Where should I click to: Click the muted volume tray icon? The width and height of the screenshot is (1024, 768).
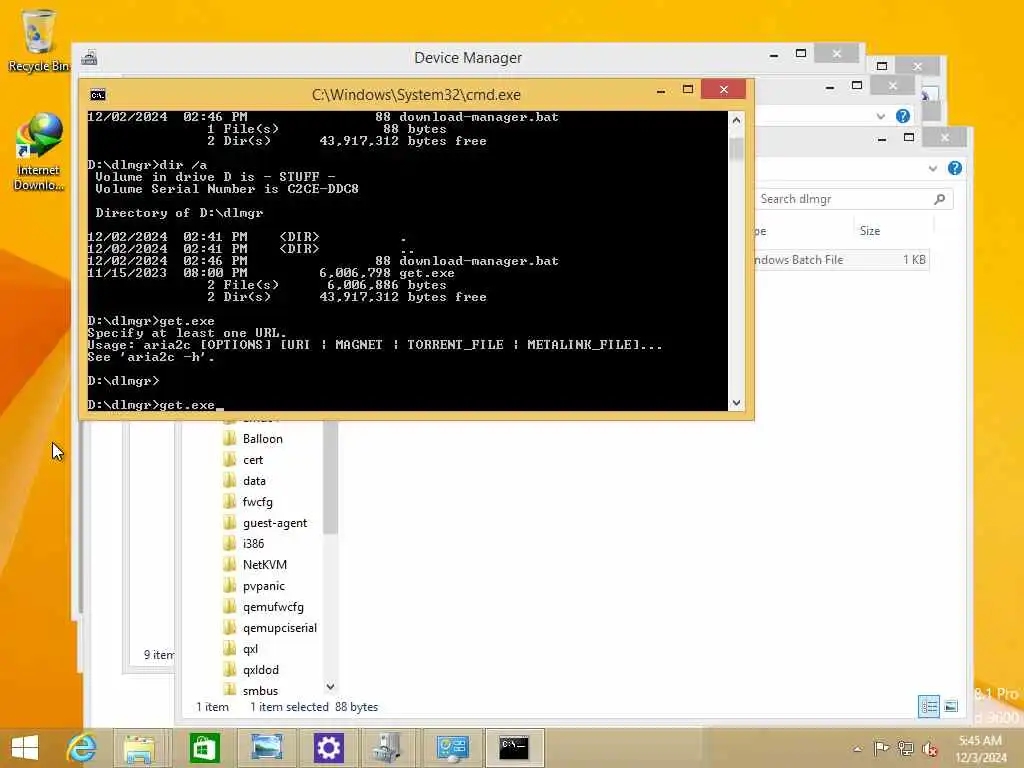pyautogui.click(x=929, y=748)
